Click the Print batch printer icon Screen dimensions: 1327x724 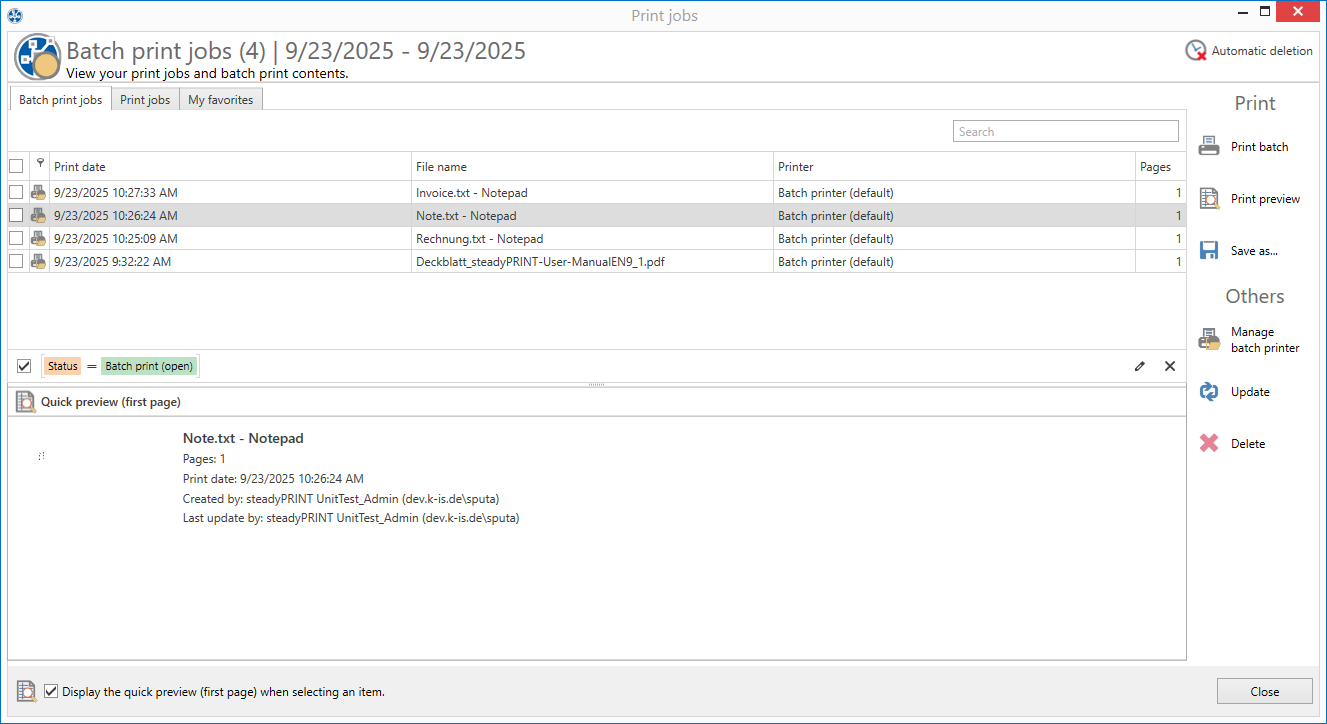coord(1209,146)
